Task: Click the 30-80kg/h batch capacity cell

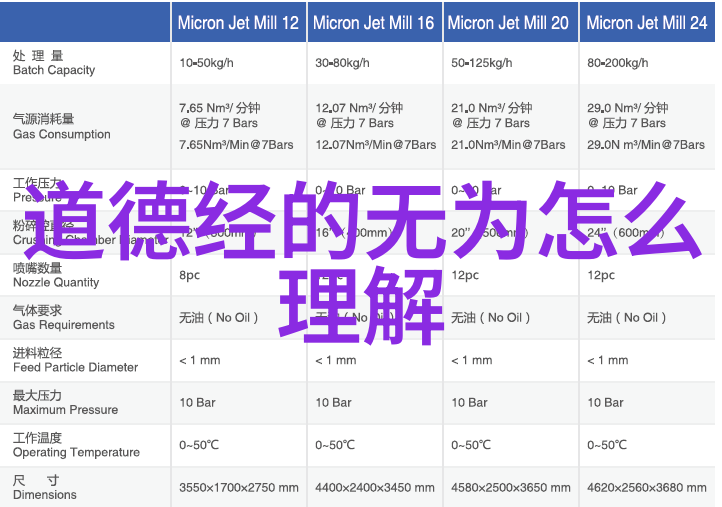Action: 342,63
